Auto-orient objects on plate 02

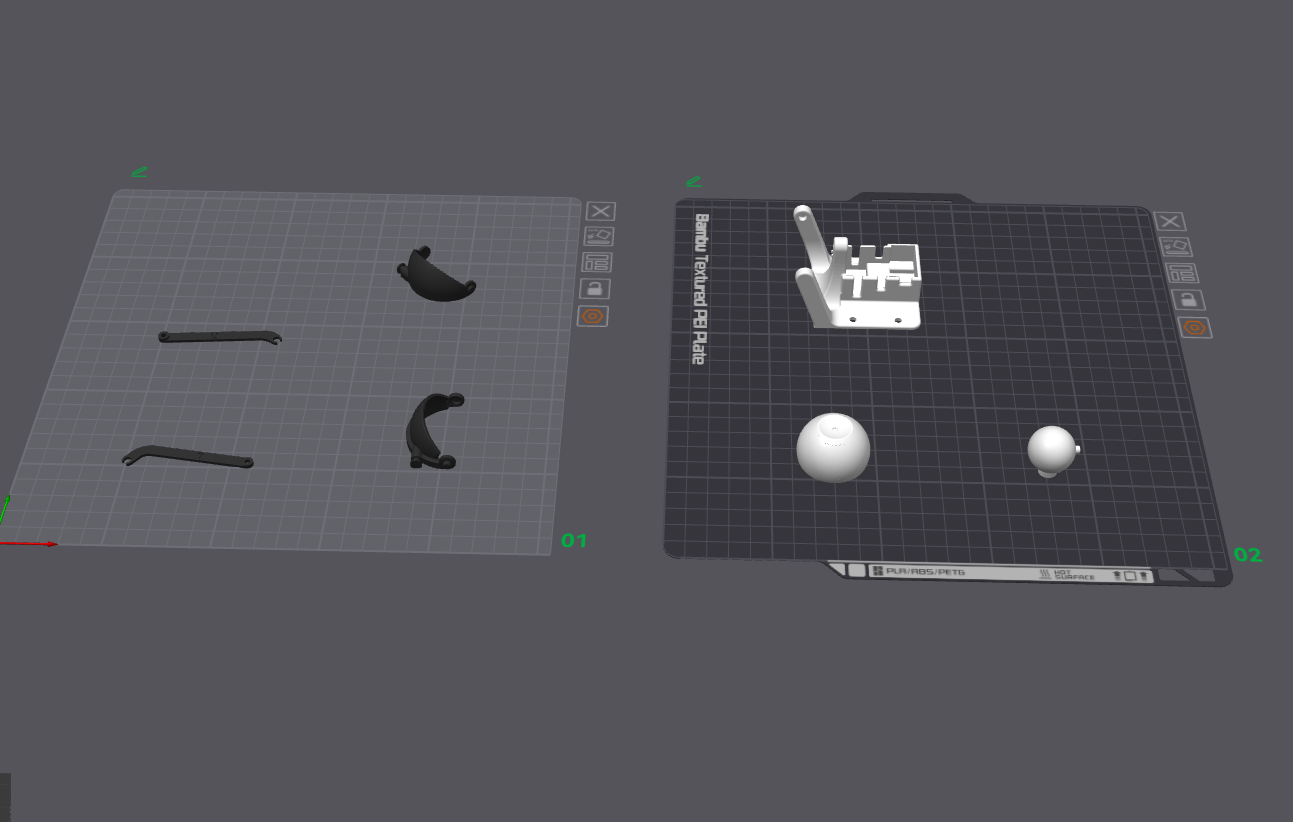[x=1175, y=247]
